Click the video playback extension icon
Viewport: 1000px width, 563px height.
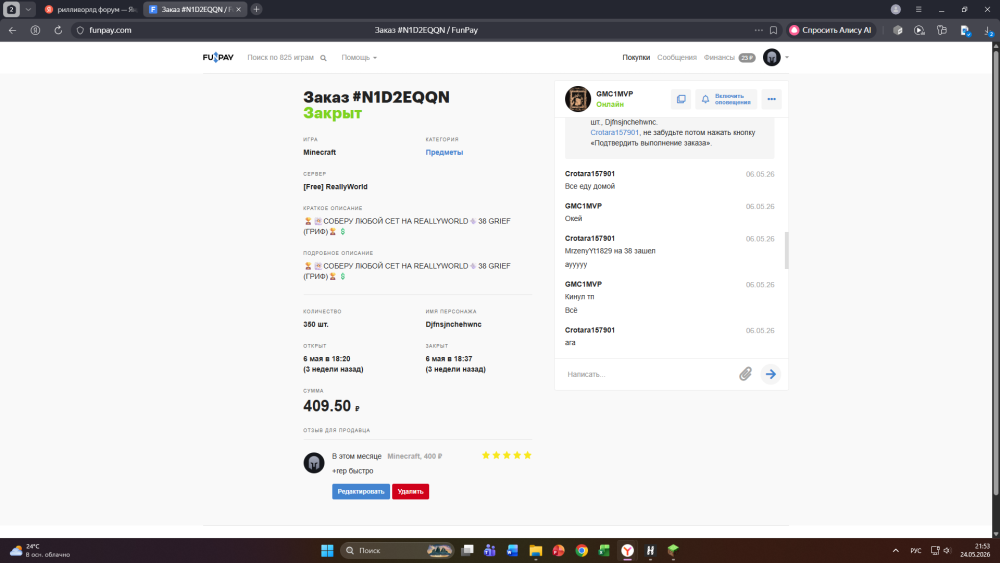pyautogui.click(x=919, y=30)
